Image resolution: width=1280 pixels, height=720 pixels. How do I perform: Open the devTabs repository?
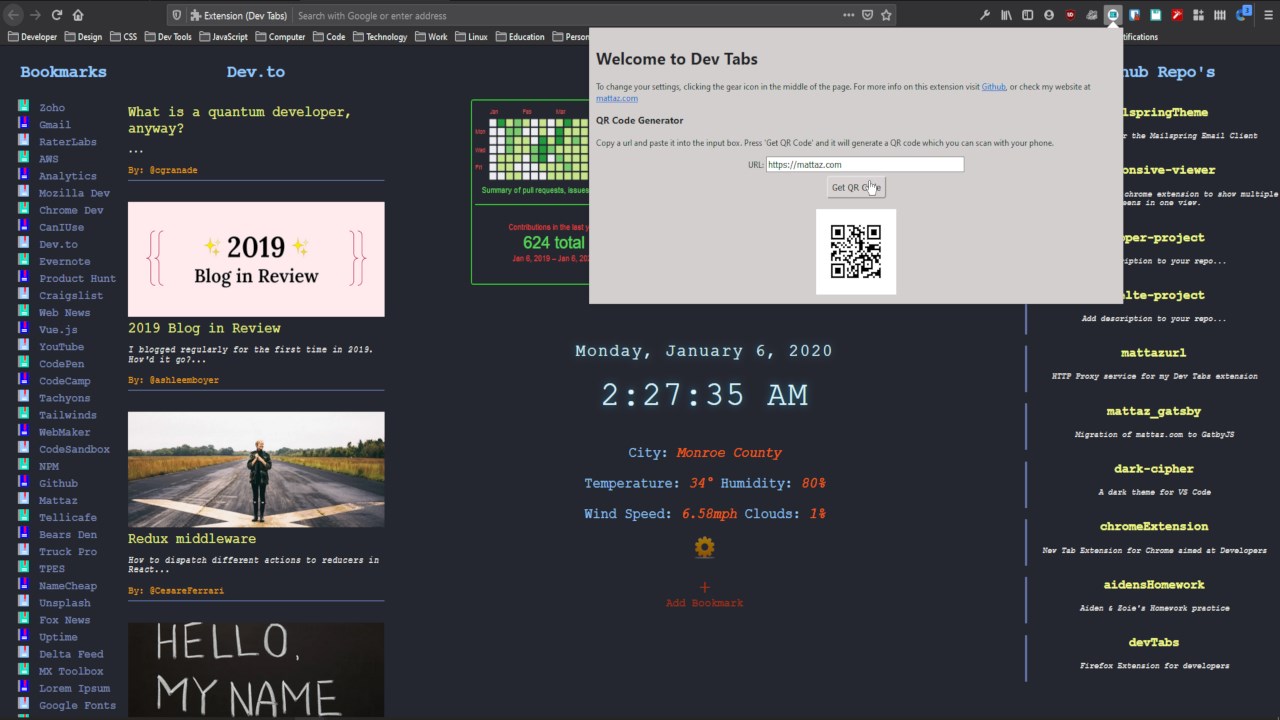tap(1154, 642)
